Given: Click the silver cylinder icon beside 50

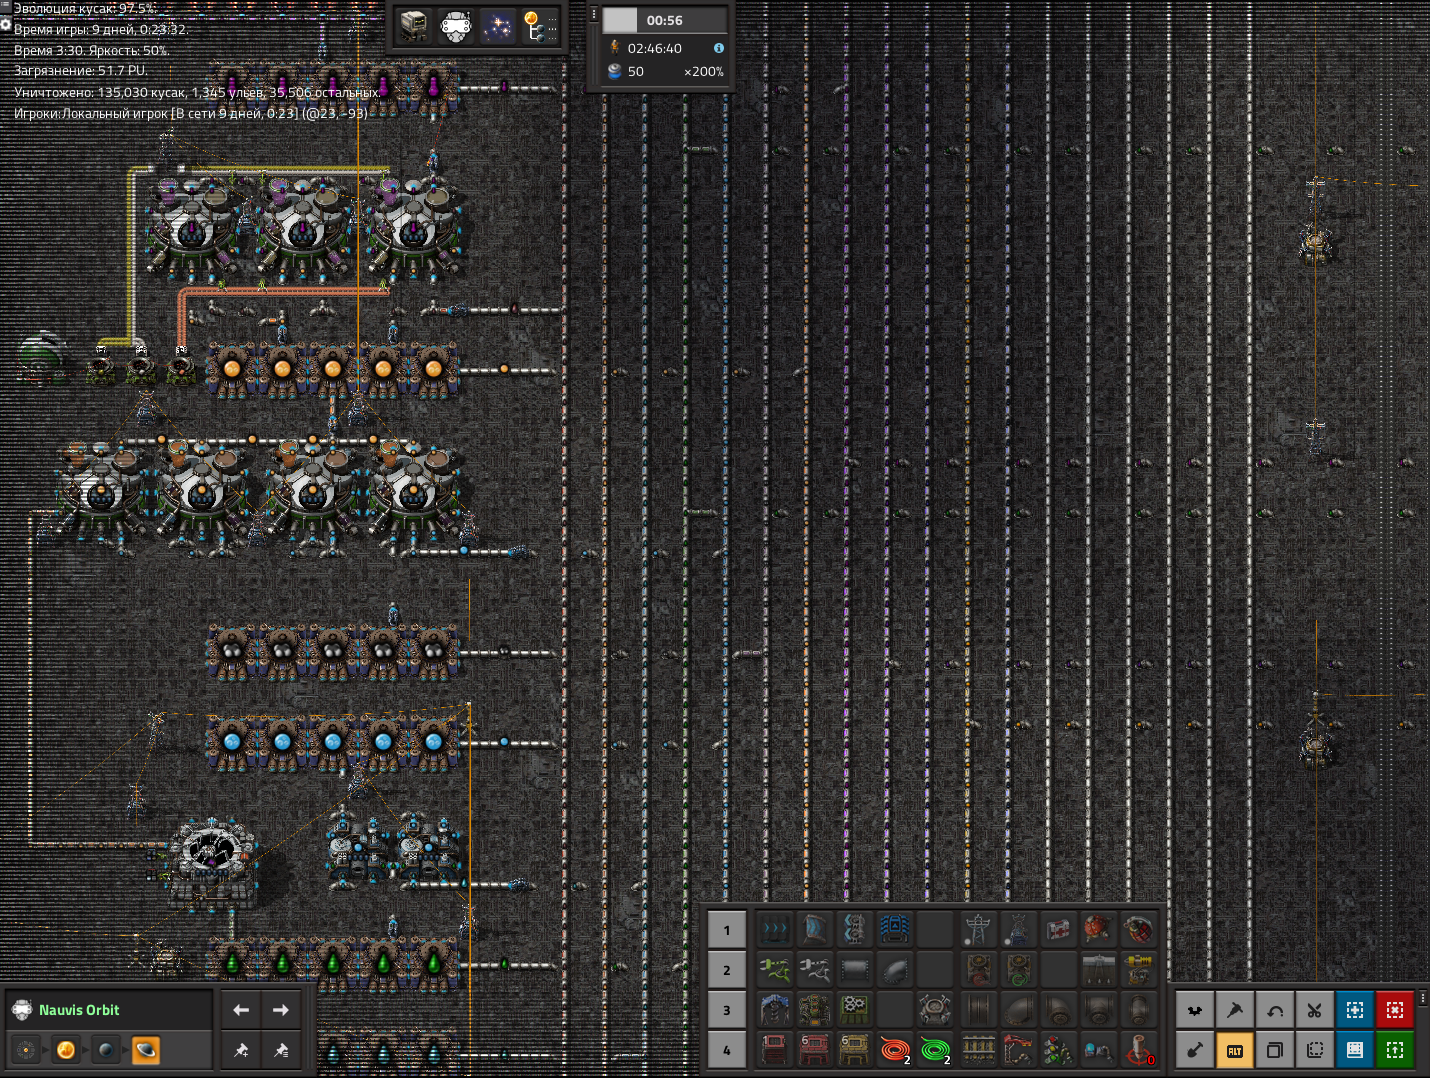Looking at the screenshot, I should click(615, 71).
